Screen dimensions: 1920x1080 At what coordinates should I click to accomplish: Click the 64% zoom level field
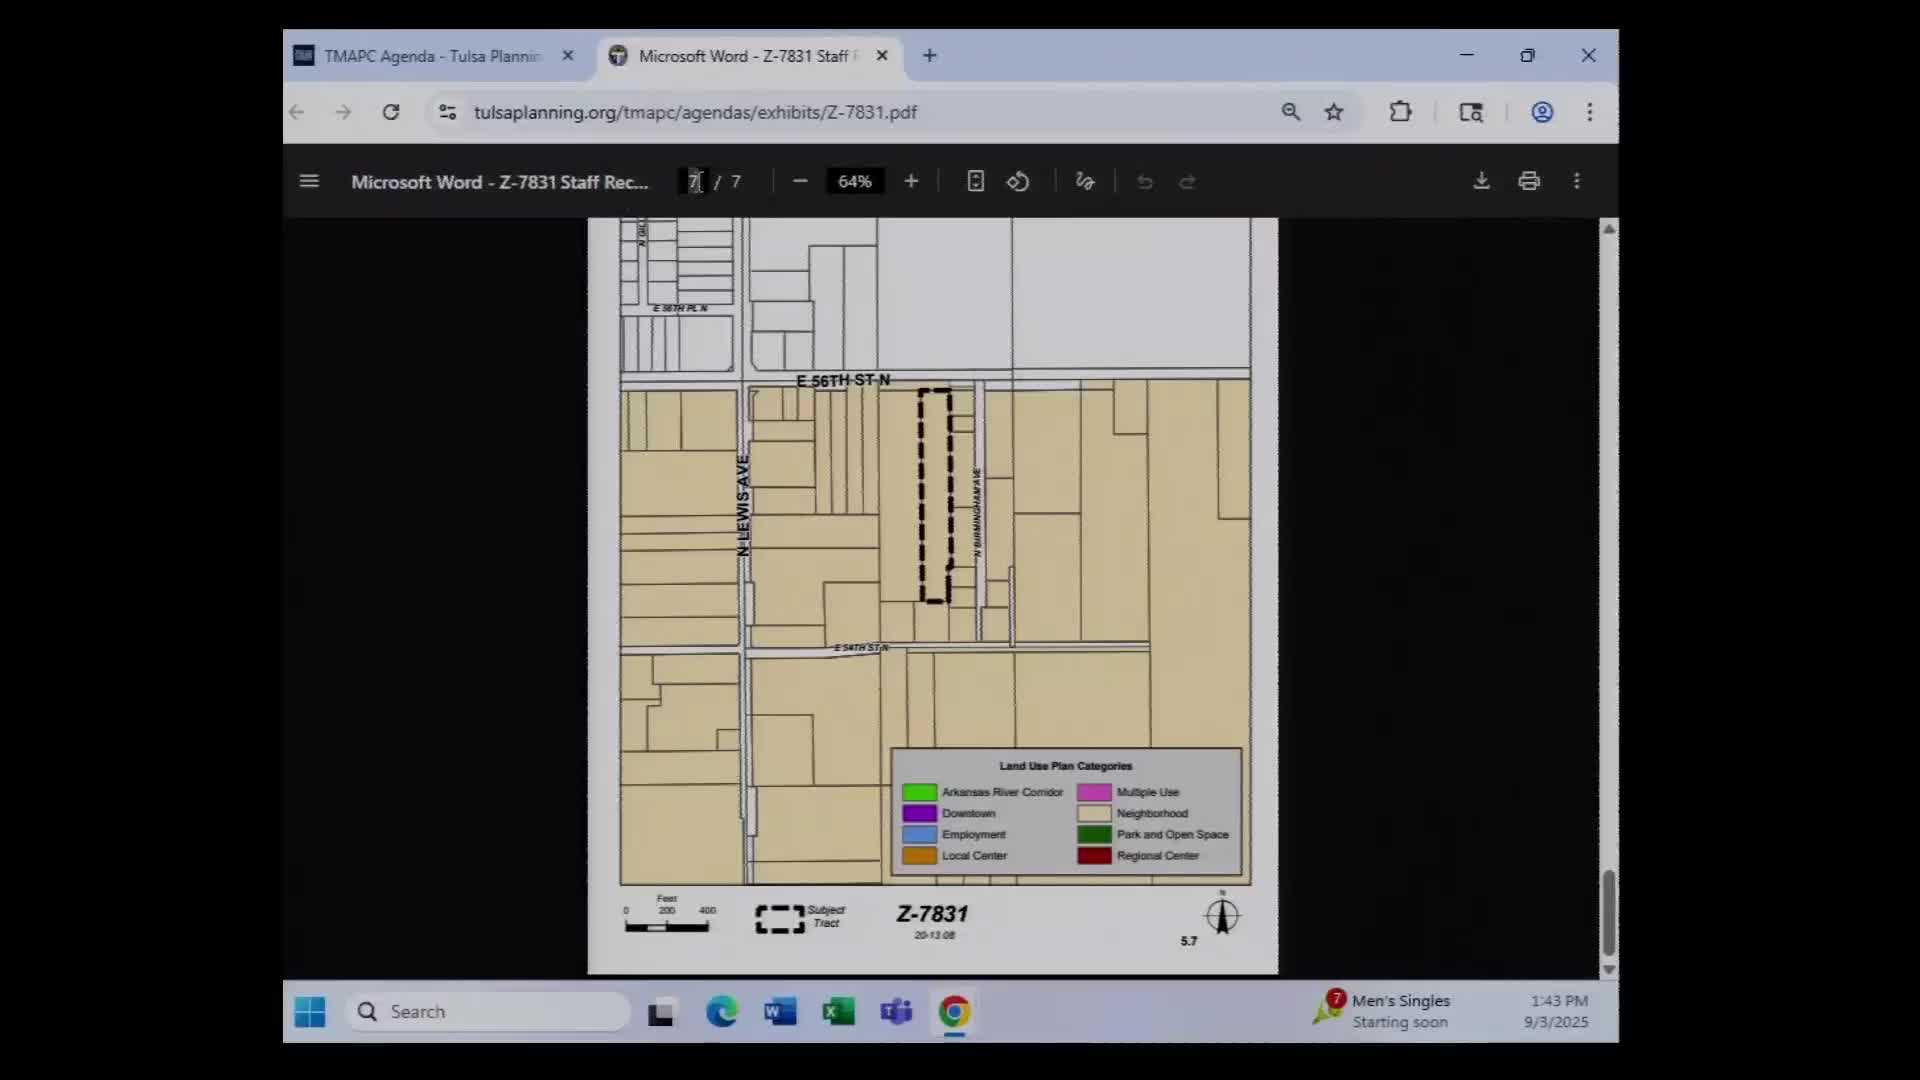click(x=855, y=181)
